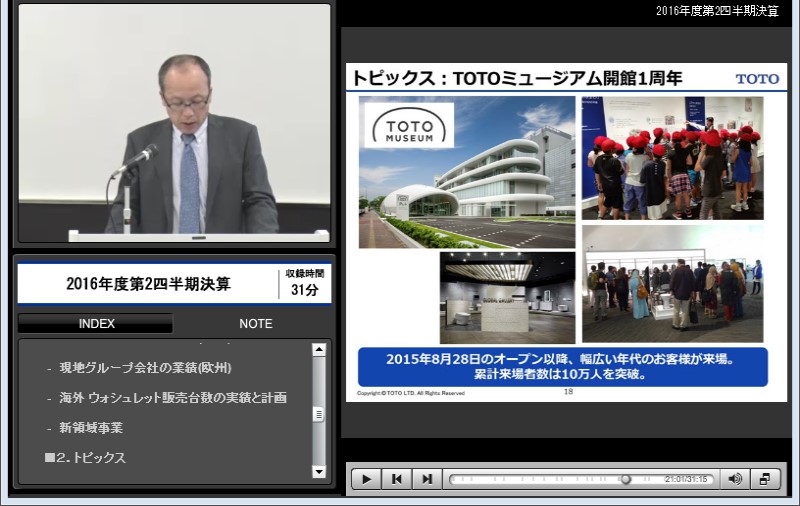Click the index scrollbar thumb
800x506 pixels.
319,414
